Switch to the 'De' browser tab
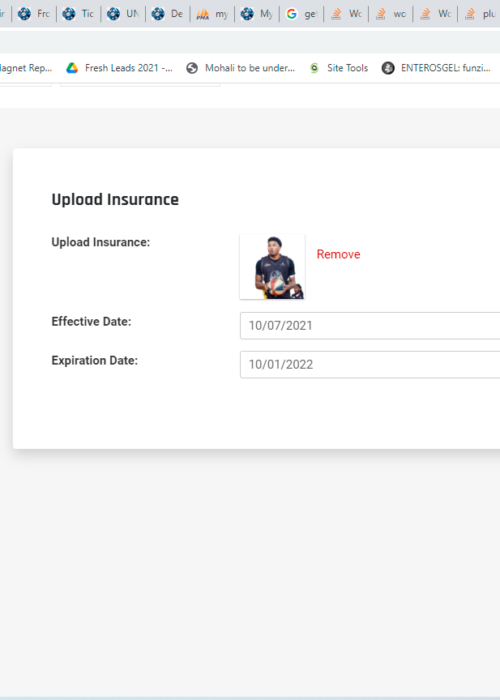Screen dimensions: 500x700 (x=168, y=14)
